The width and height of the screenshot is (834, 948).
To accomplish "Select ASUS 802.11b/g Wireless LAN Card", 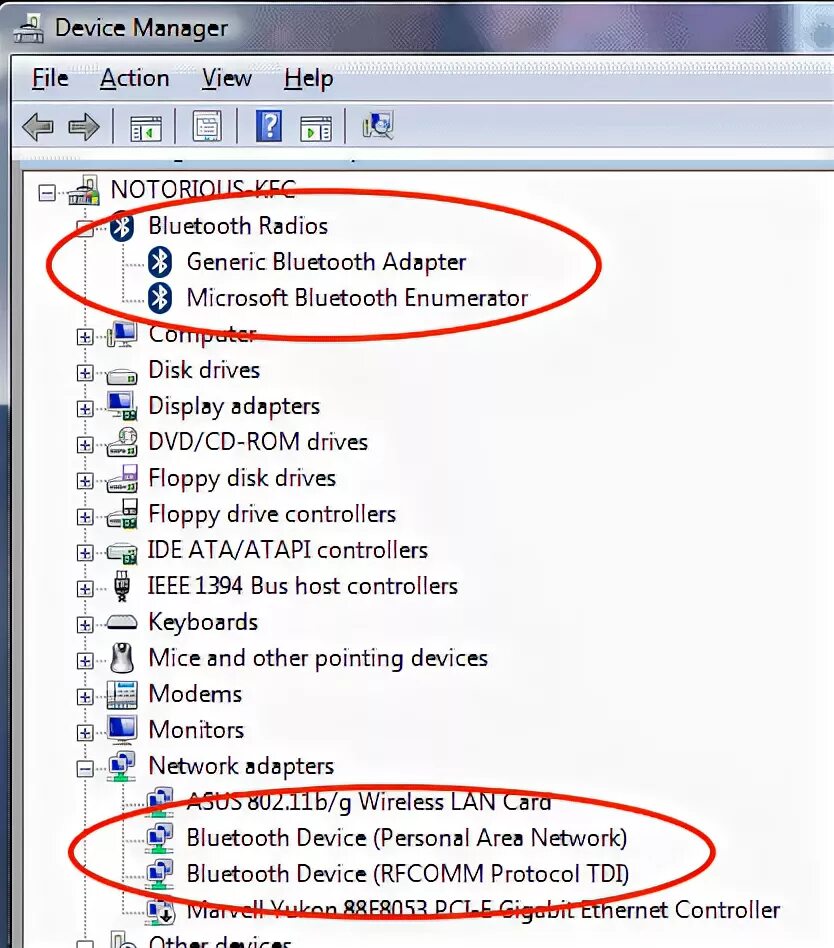I will (x=369, y=802).
